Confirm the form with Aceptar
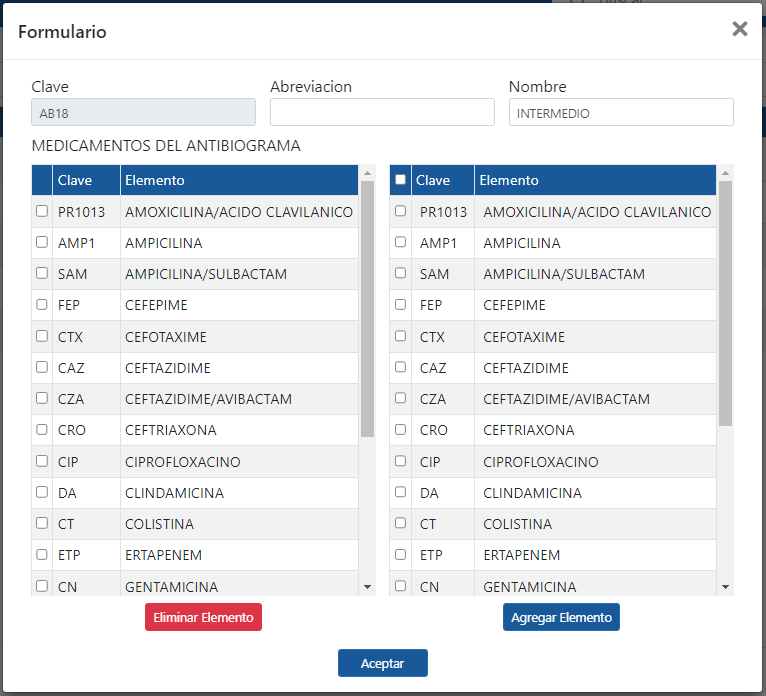The image size is (766, 696). [382, 663]
